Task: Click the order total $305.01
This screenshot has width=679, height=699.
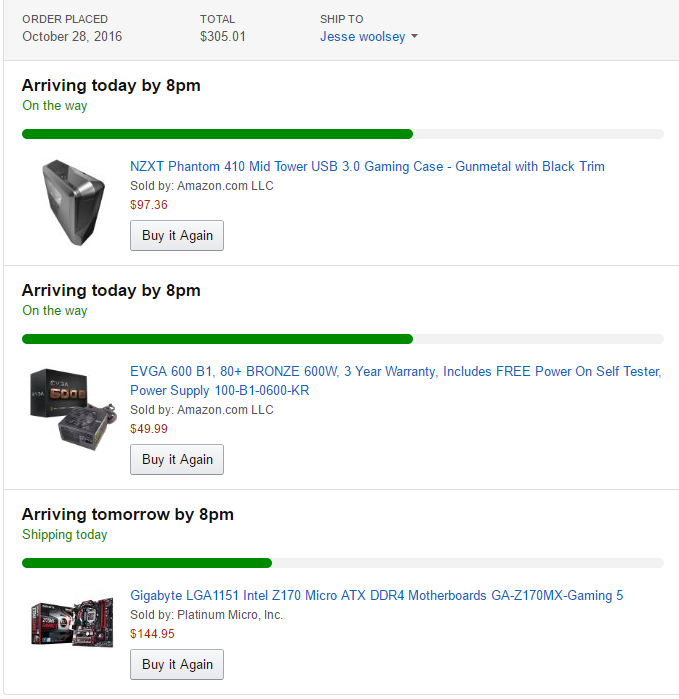Action: click(222, 37)
